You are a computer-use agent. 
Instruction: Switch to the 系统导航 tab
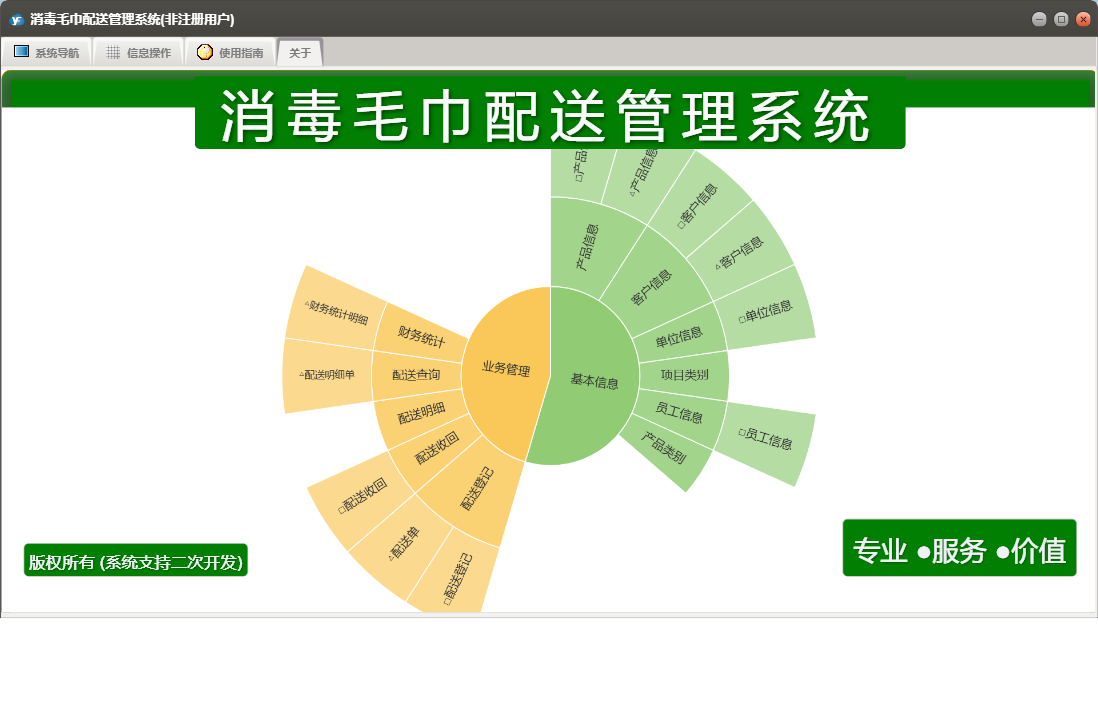click(x=47, y=53)
